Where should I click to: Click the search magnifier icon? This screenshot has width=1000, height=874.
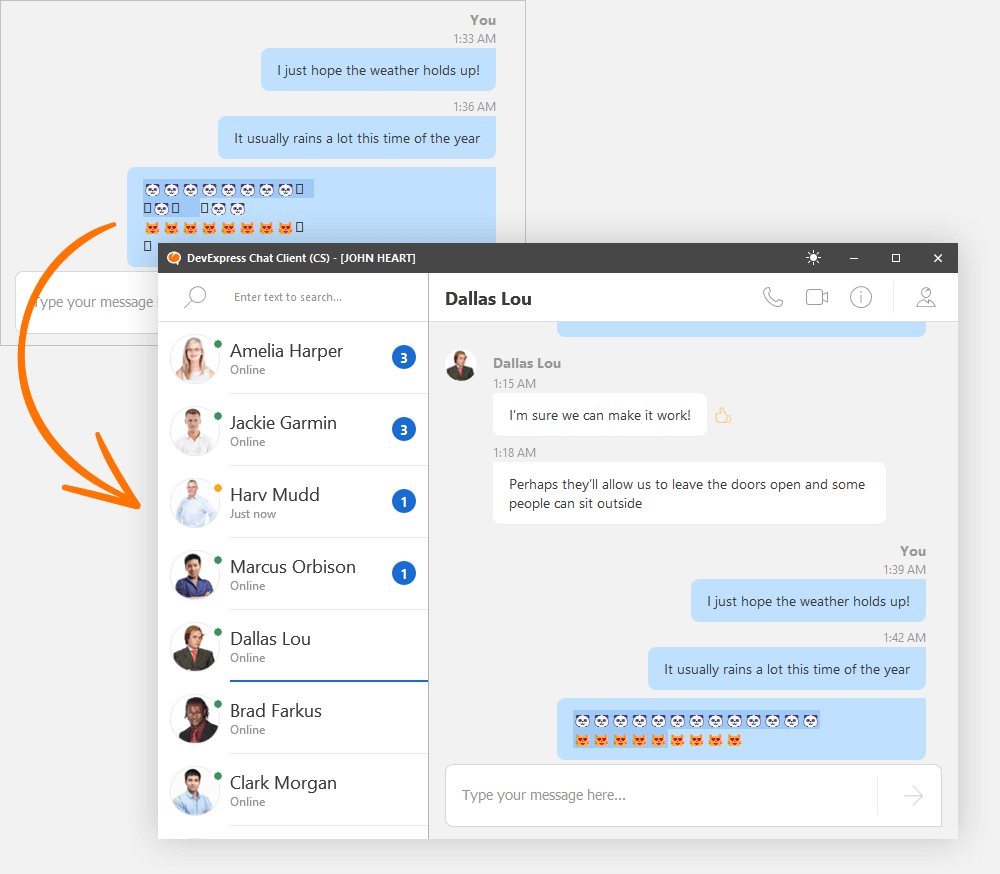[x=196, y=297]
